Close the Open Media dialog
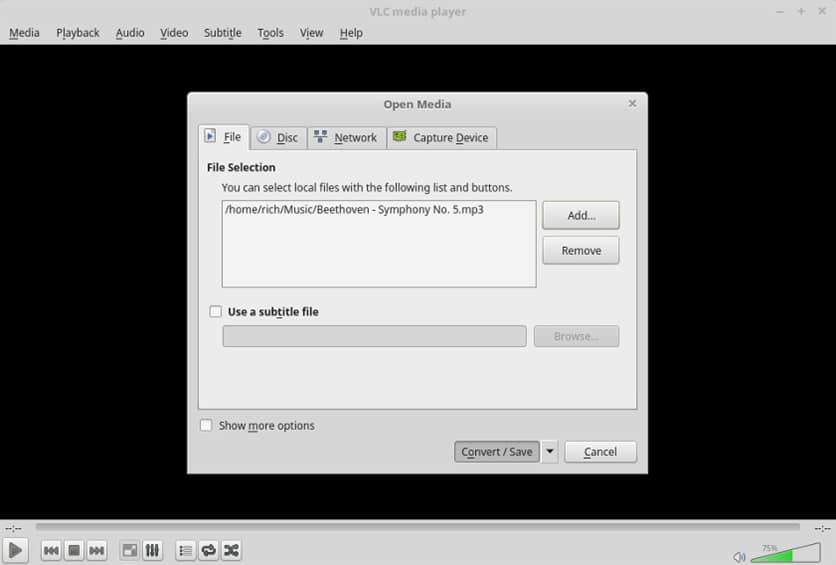The width and height of the screenshot is (836, 565). pyautogui.click(x=632, y=103)
